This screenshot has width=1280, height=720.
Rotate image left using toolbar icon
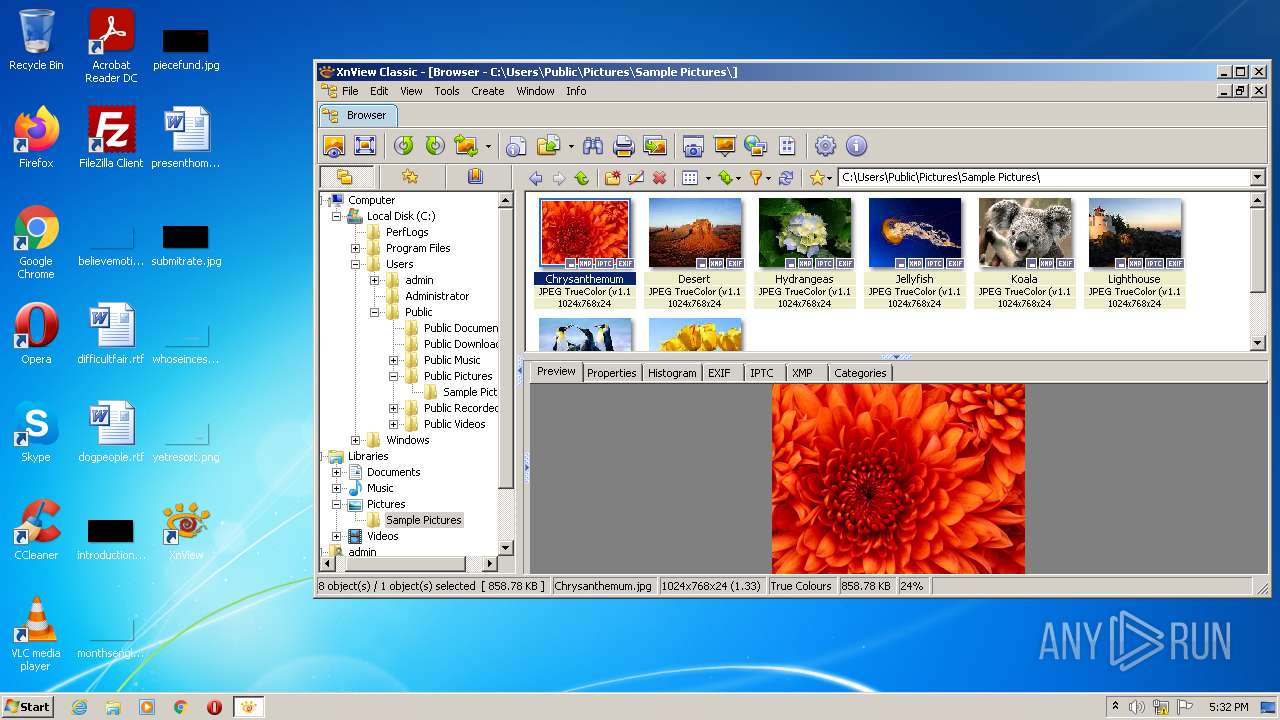[403, 146]
